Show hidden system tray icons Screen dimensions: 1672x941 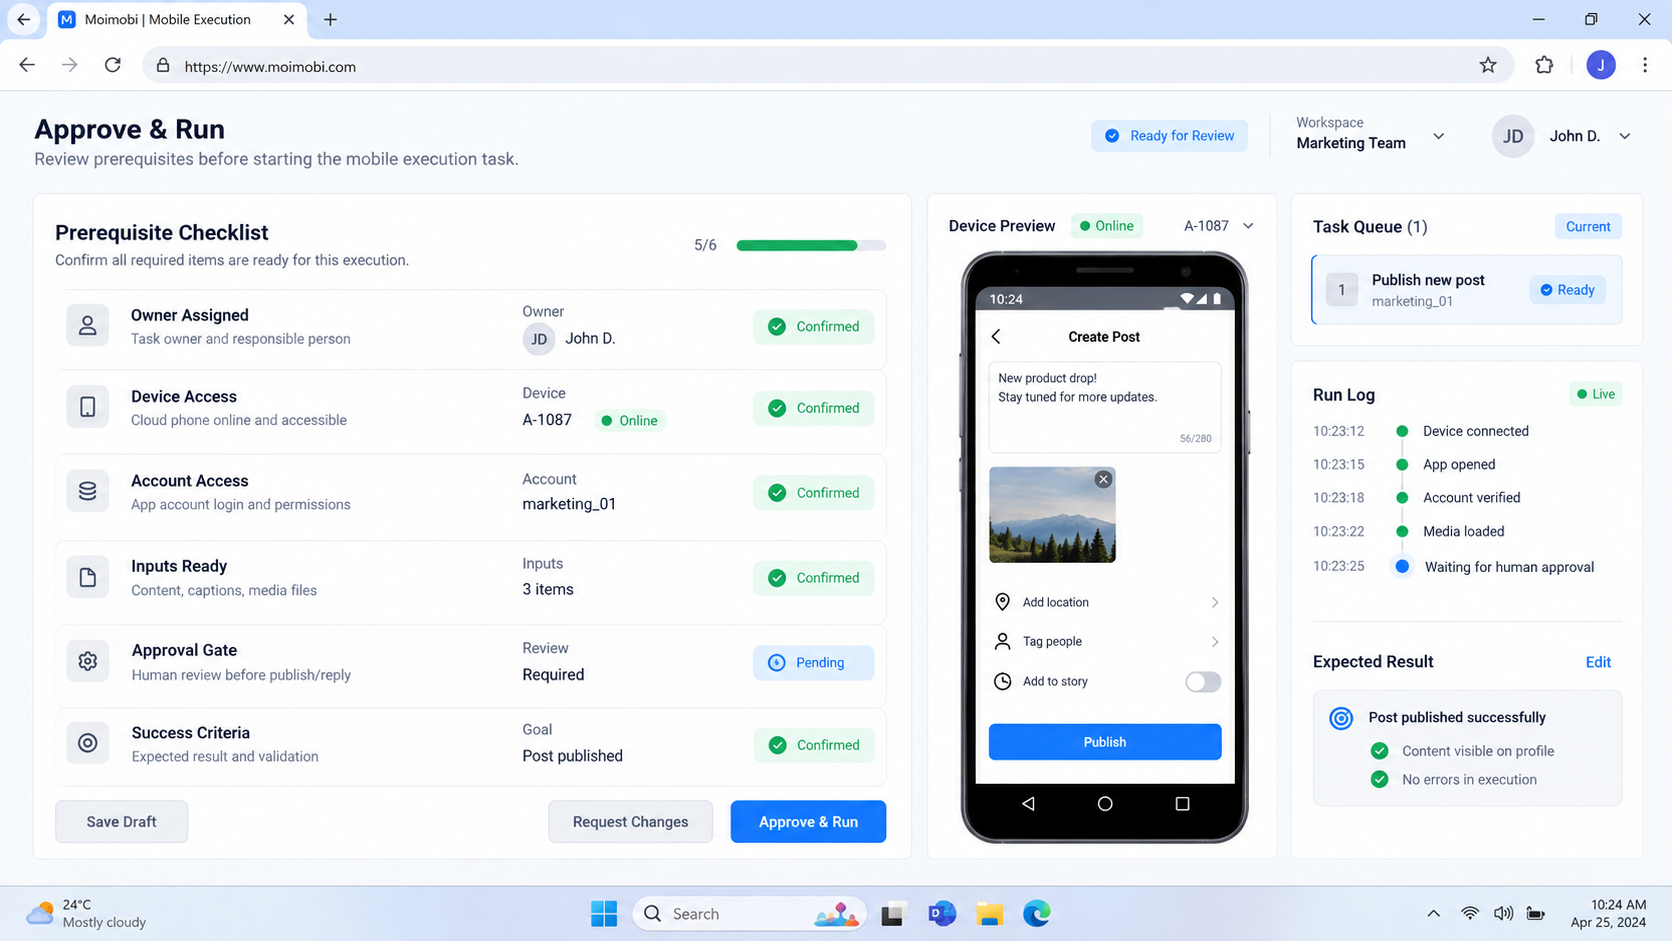1433,913
